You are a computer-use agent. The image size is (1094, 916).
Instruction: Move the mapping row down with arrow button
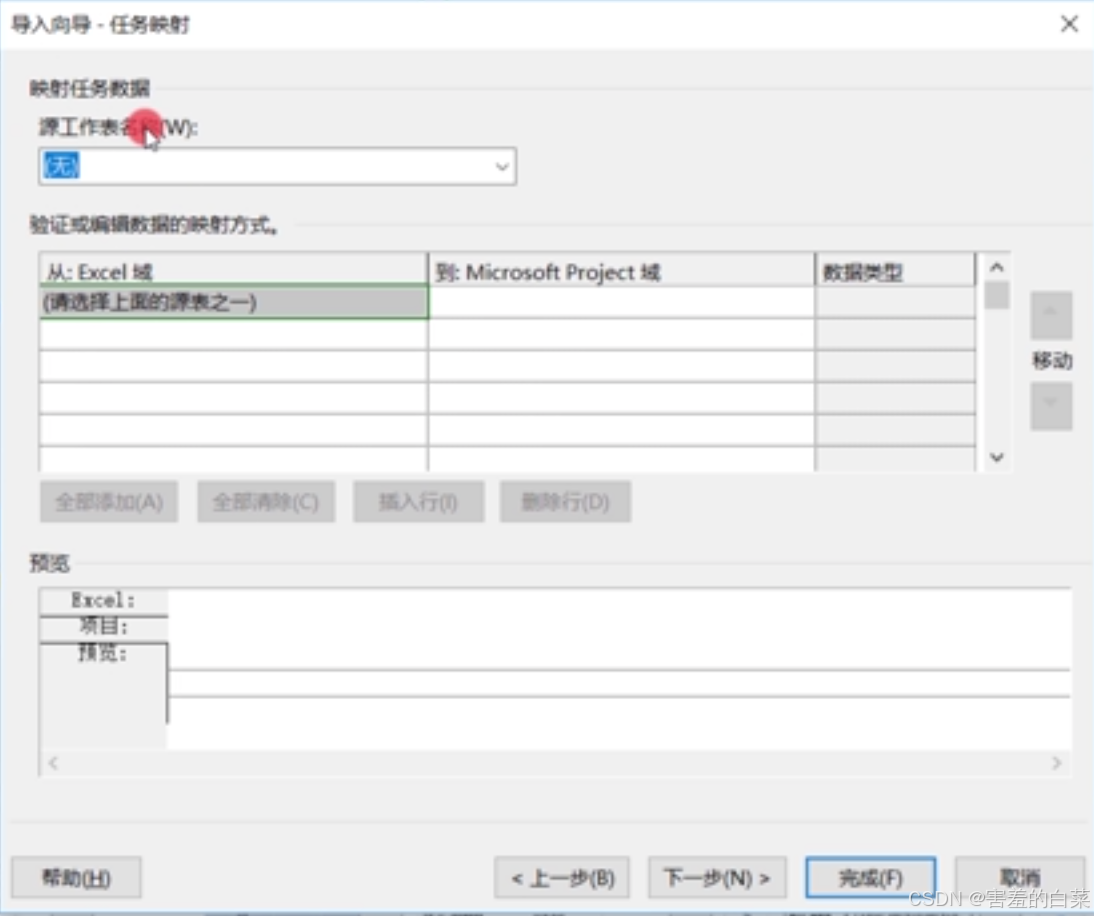(1051, 406)
